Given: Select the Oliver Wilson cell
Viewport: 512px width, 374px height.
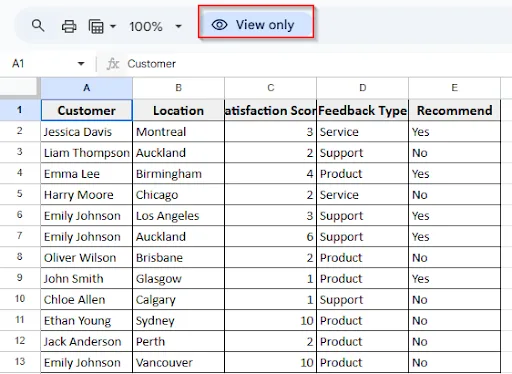Looking at the screenshot, I should pos(87,258).
